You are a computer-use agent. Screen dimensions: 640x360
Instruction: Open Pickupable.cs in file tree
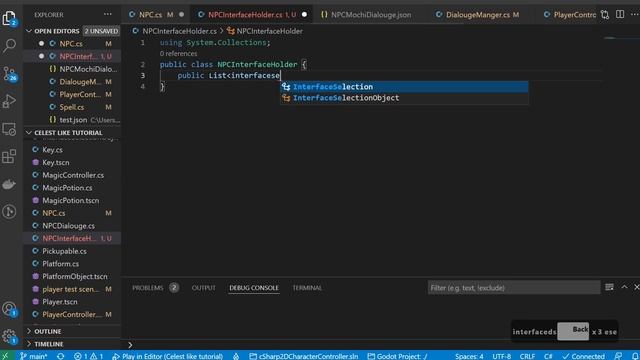(x=72, y=251)
